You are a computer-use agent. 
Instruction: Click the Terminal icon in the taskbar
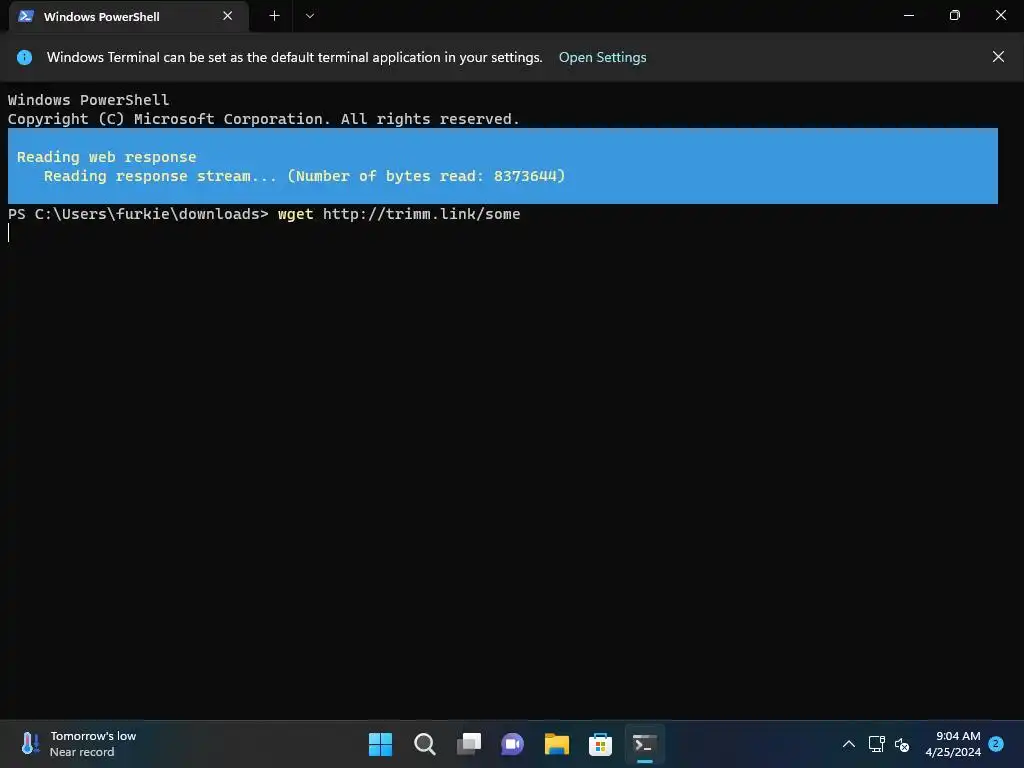click(x=645, y=744)
